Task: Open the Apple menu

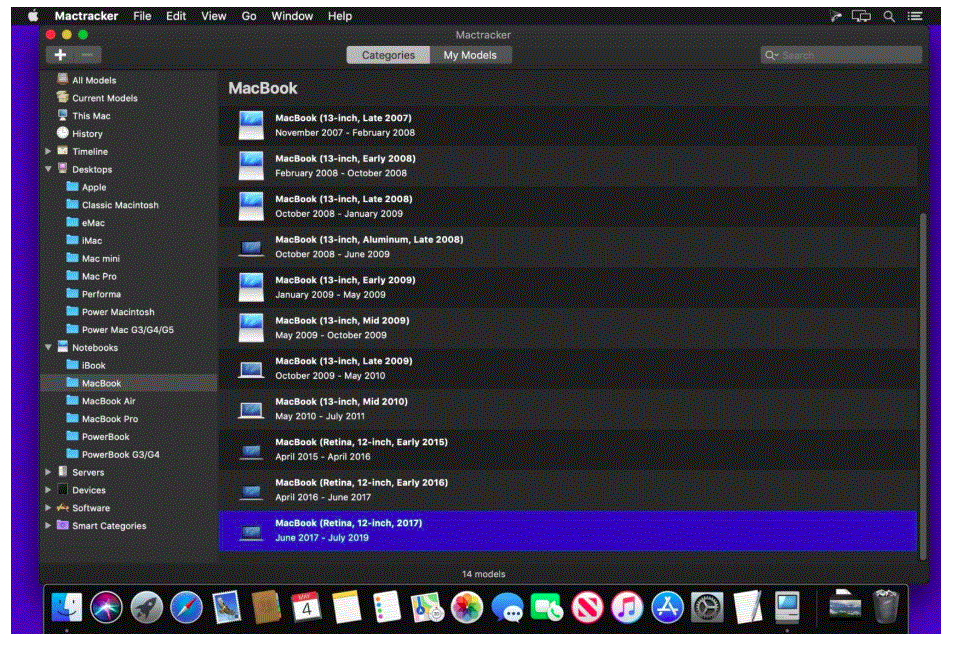Action: click(x=33, y=16)
